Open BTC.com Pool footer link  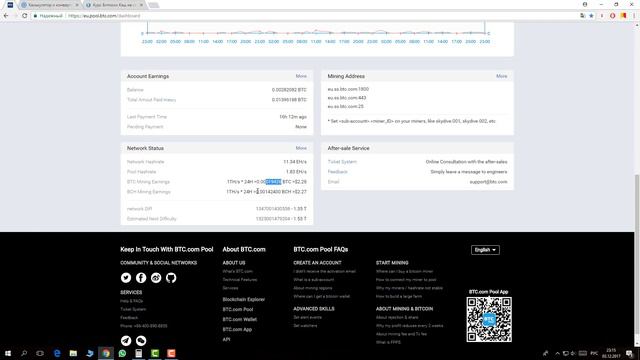(238, 309)
